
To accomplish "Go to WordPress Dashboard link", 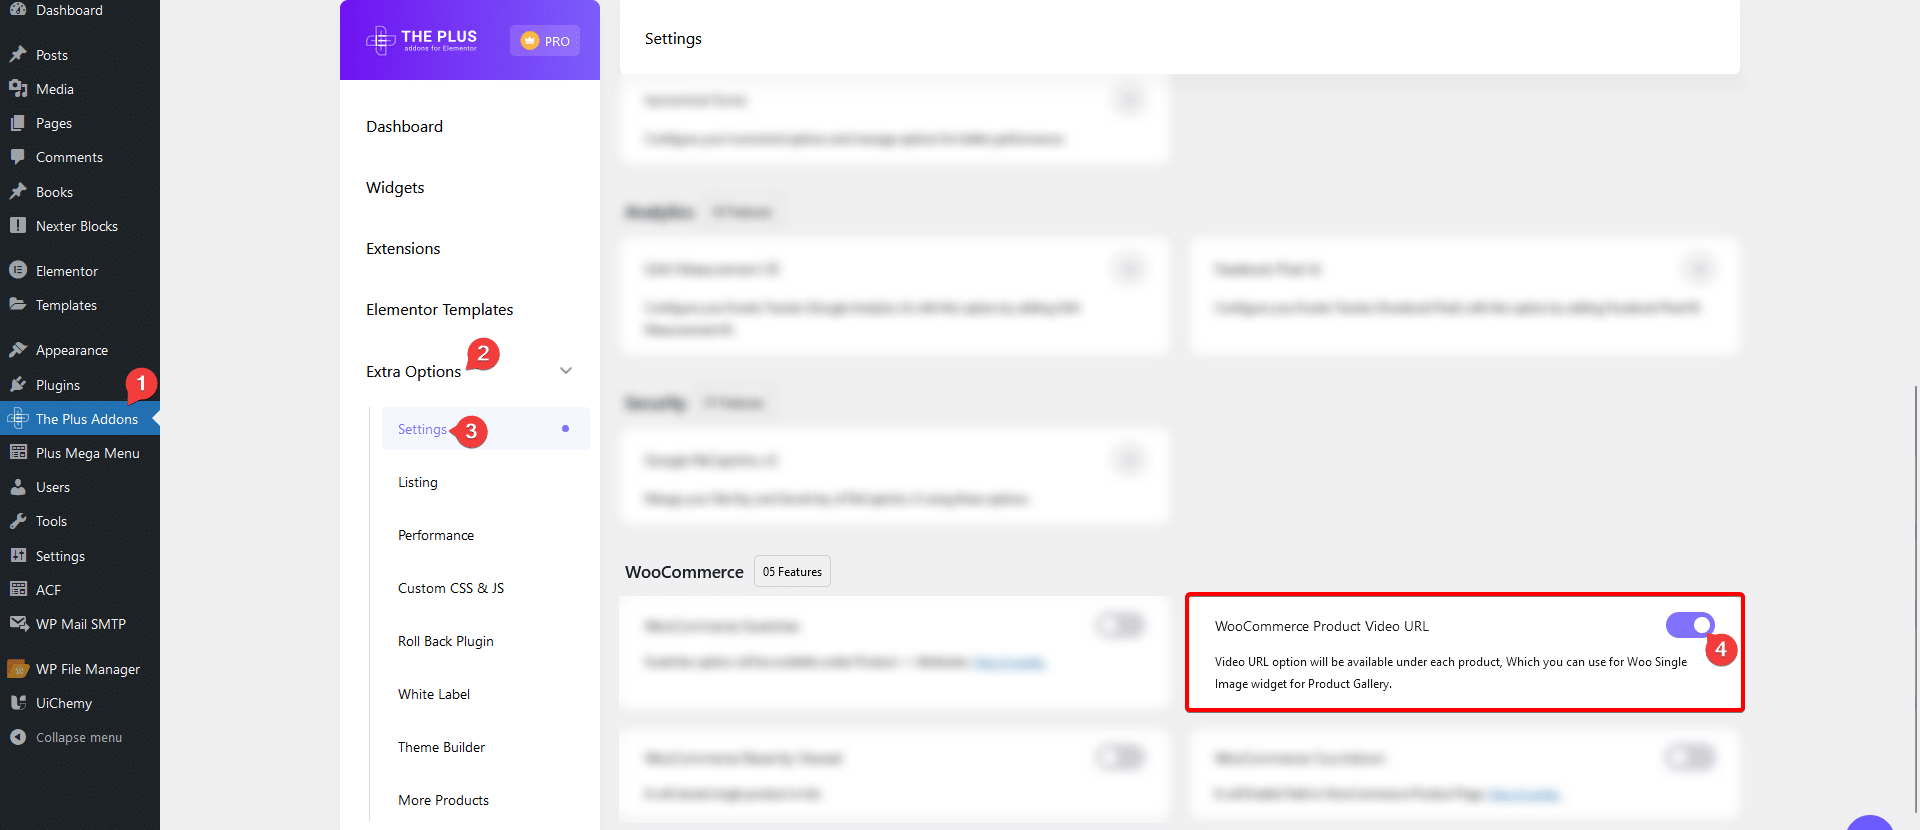I will click(69, 10).
